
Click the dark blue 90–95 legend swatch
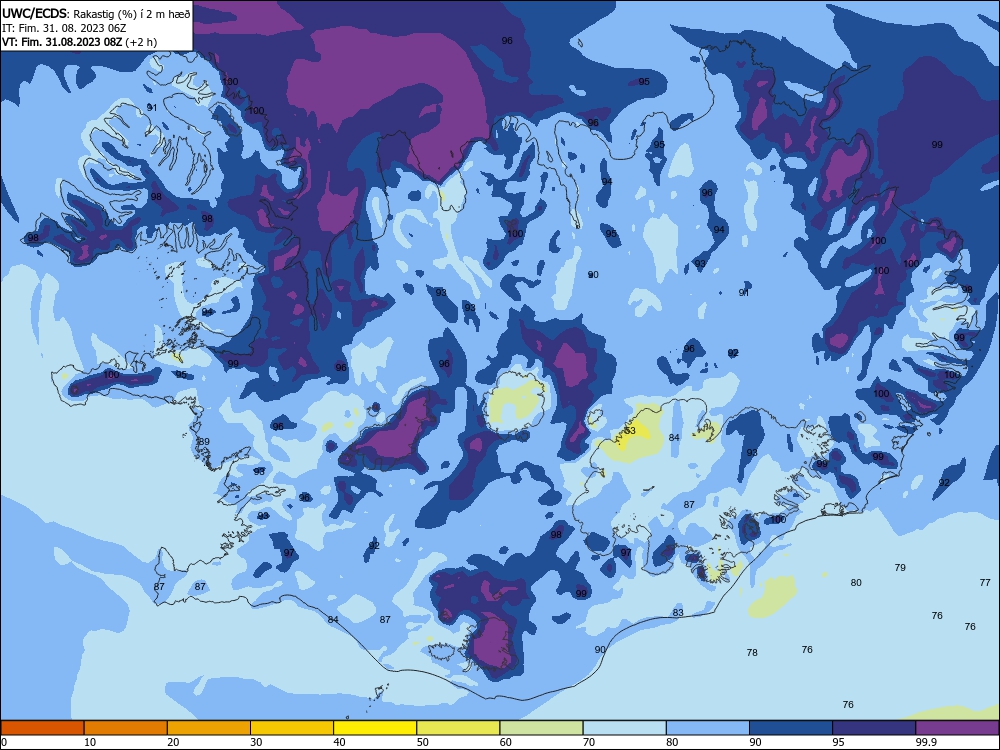[x=791, y=728]
